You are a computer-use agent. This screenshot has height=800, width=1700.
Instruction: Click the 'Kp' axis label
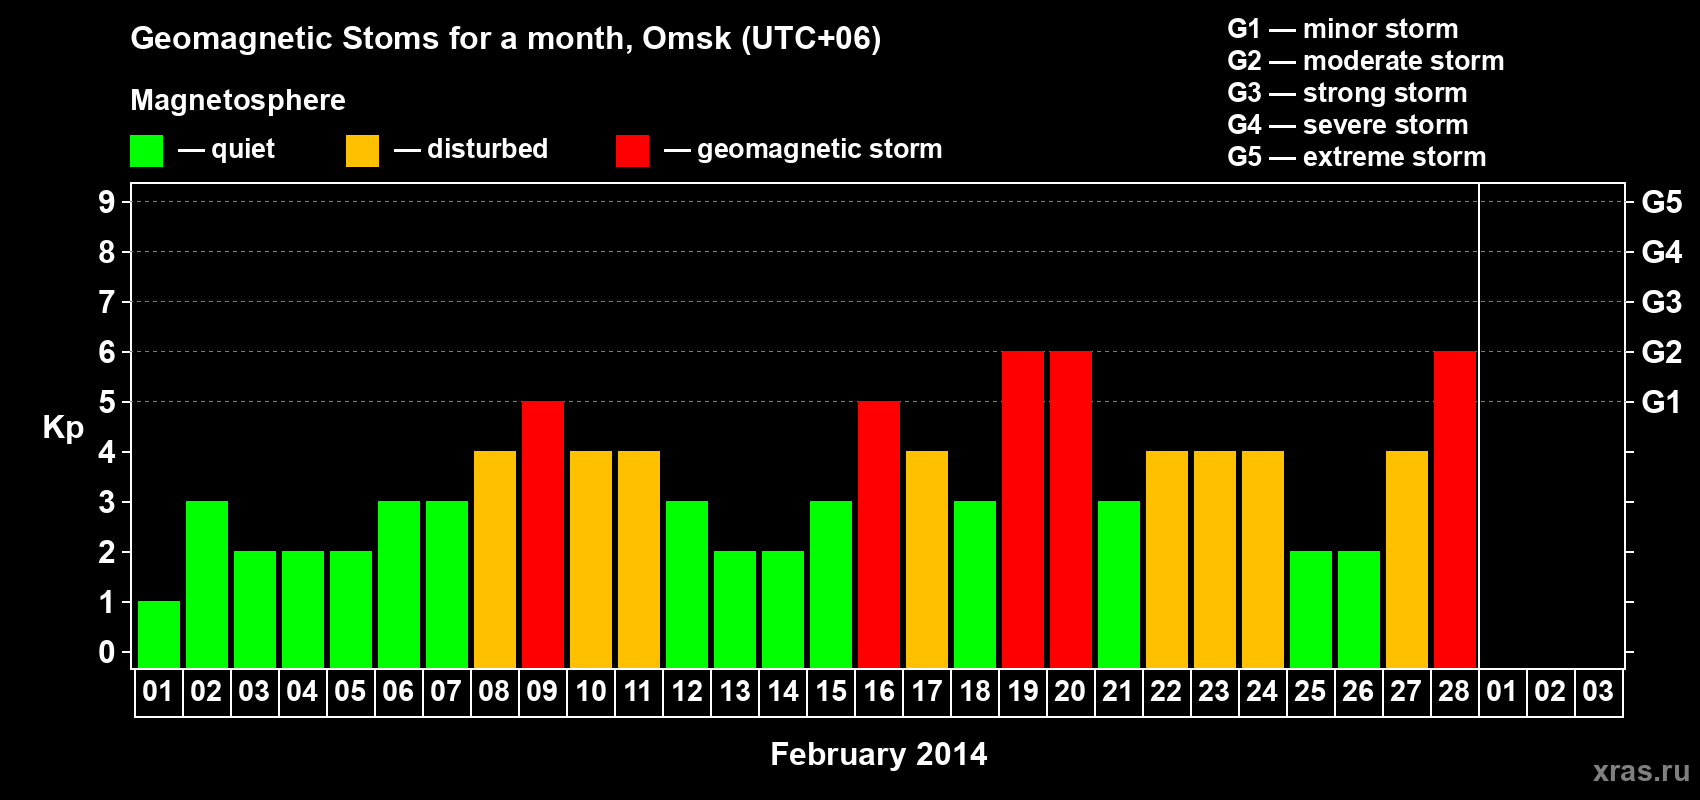63,428
